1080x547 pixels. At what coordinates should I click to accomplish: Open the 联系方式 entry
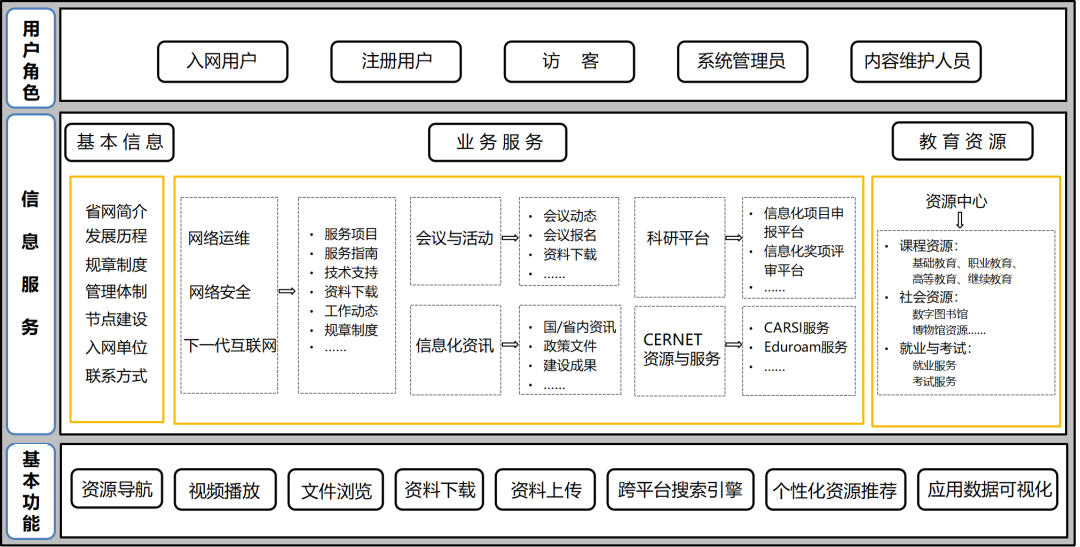116,376
